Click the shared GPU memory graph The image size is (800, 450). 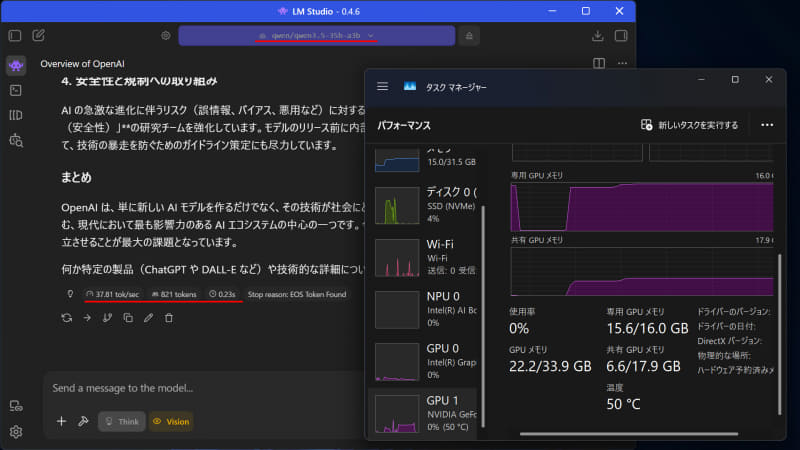642,271
